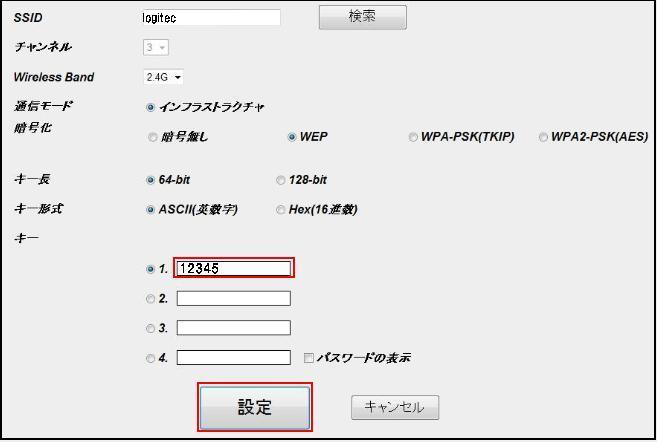Click key 1 field containing 12345
The height and width of the screenshot is (442, 657).
[234, 268]
